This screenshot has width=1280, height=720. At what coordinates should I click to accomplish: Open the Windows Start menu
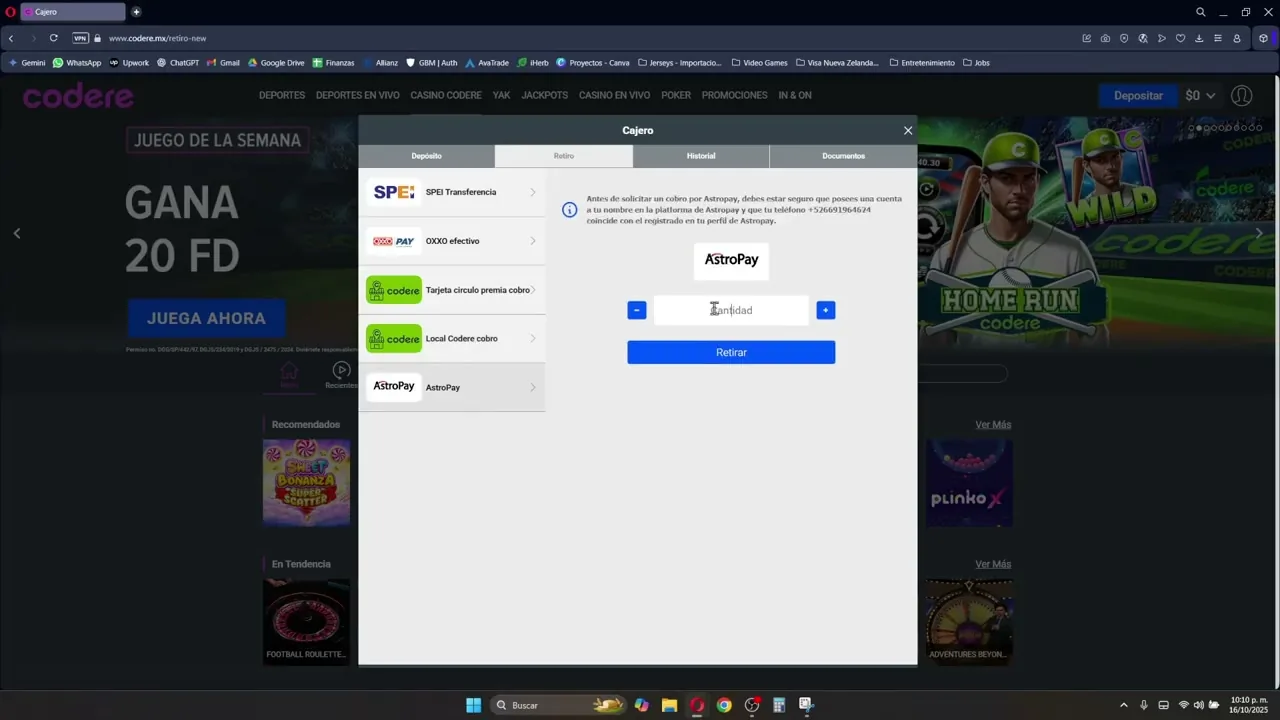point(474,705)
